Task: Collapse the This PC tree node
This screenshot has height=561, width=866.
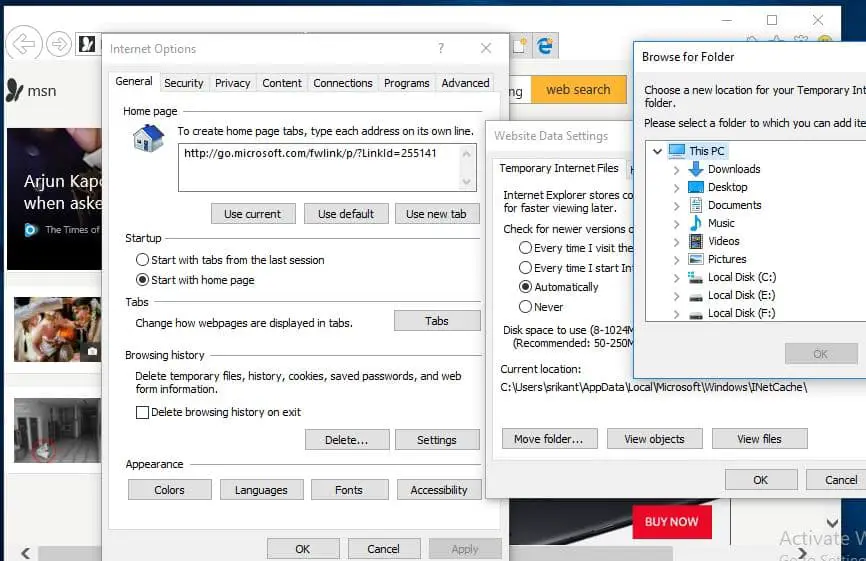Action: tap(657, 151)
